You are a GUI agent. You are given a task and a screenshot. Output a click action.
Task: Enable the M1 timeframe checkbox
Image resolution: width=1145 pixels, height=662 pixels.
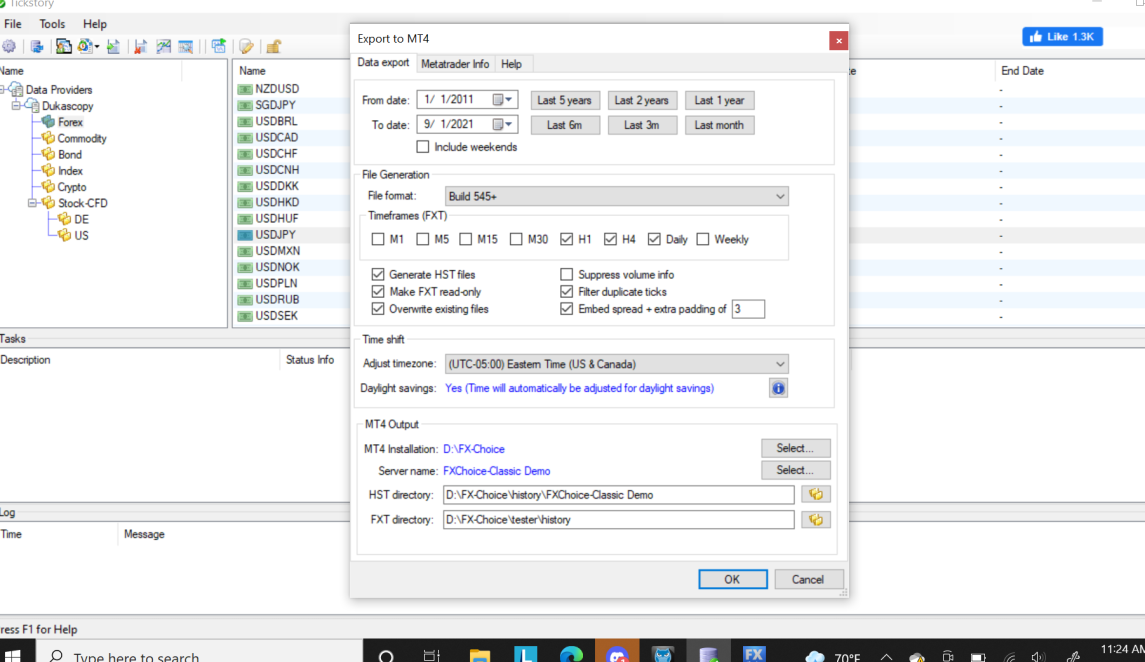378,239
